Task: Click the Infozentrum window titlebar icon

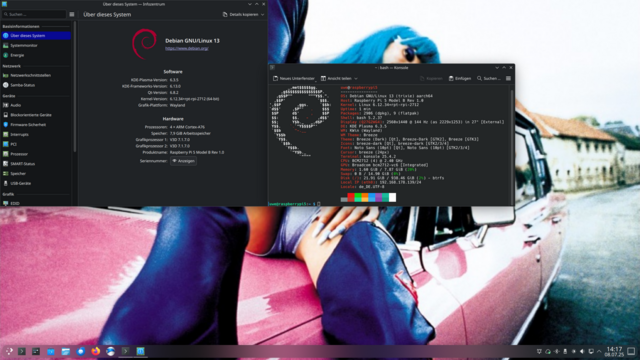Action: [4, 4]
